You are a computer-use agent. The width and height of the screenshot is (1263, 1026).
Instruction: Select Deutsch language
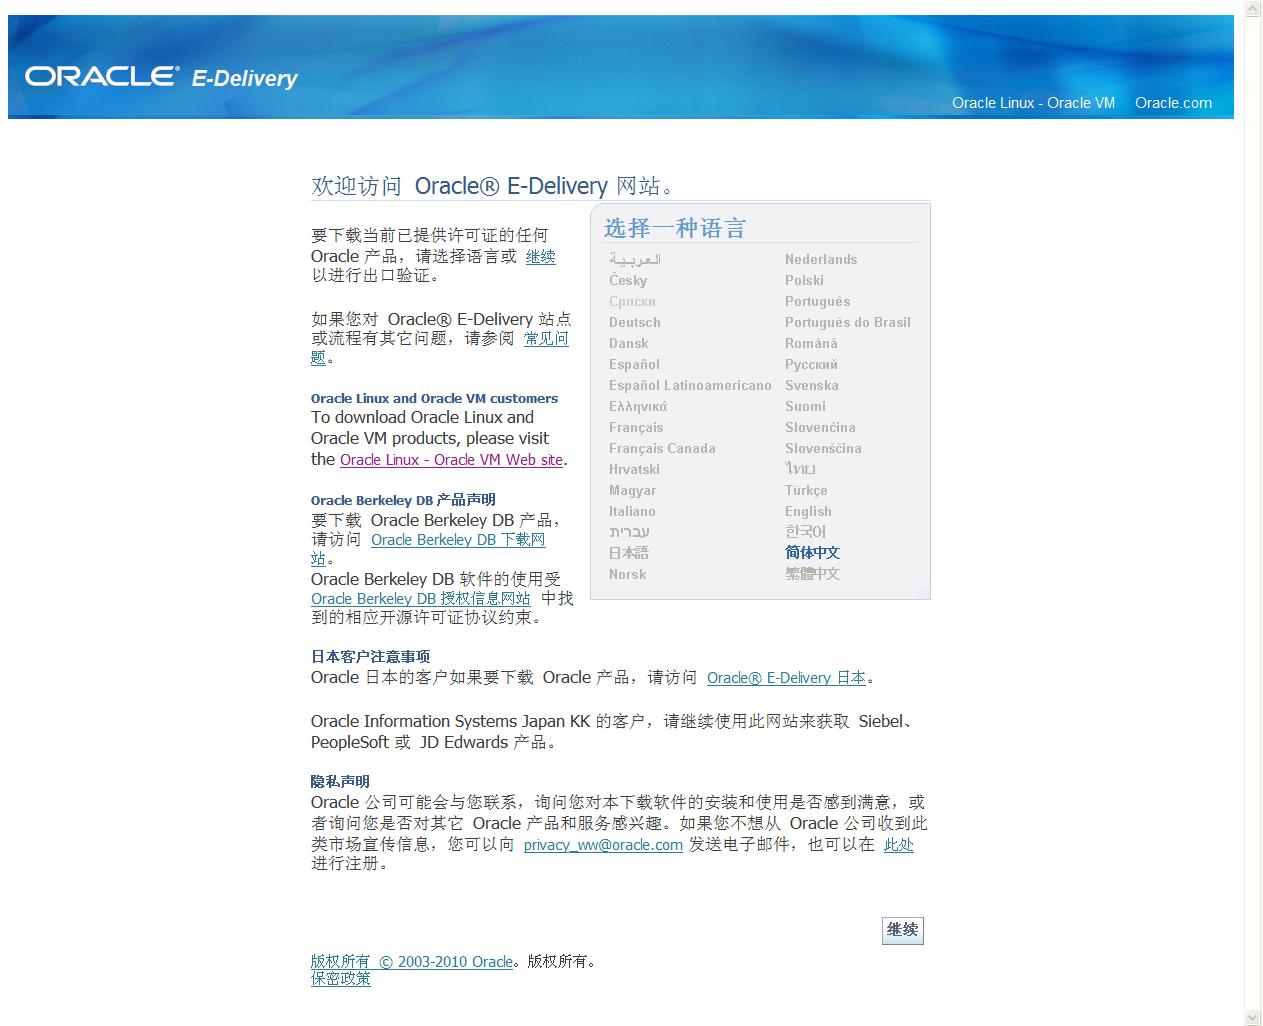635,322
